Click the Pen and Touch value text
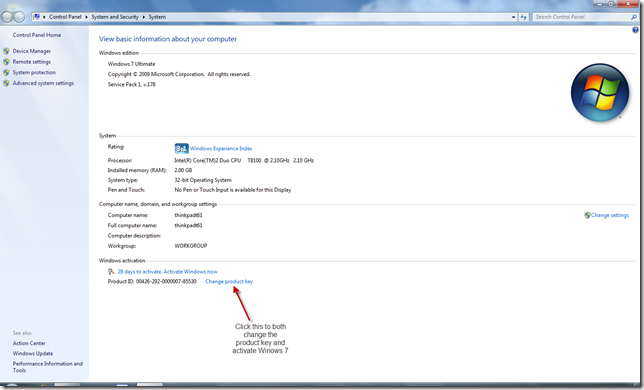 233,190
